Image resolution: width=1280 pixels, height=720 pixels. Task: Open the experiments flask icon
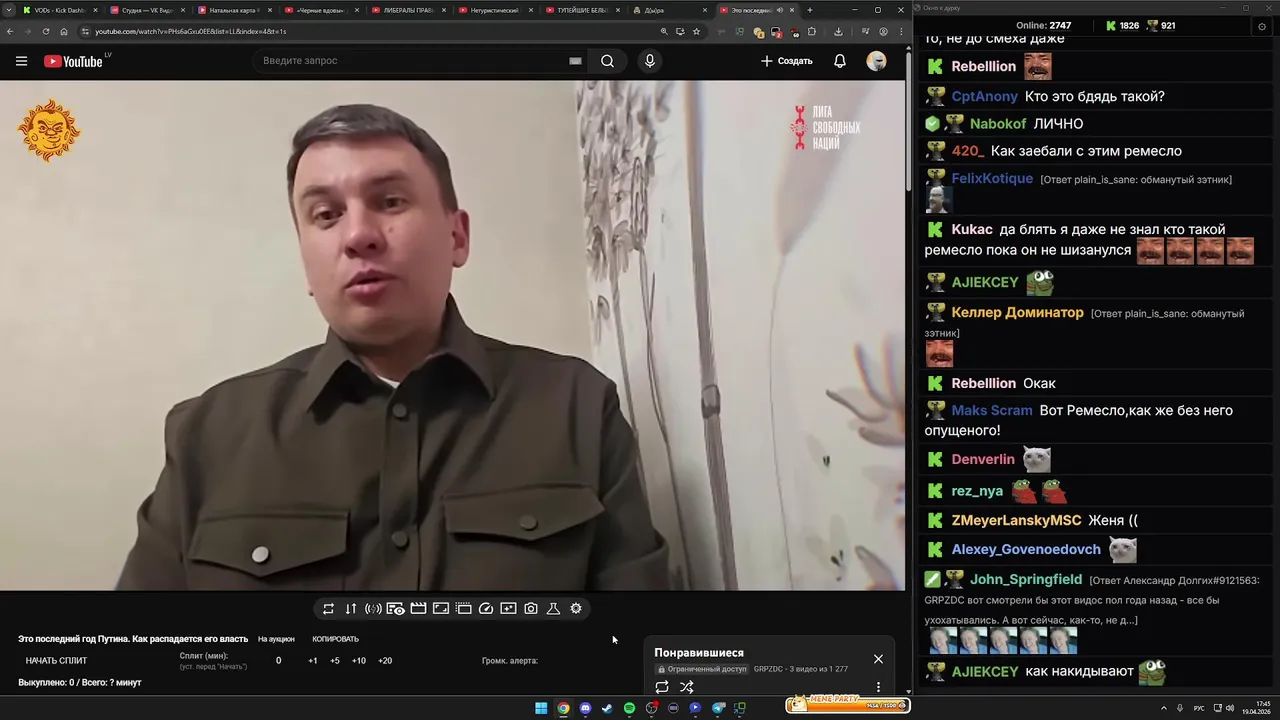[553, 608]
